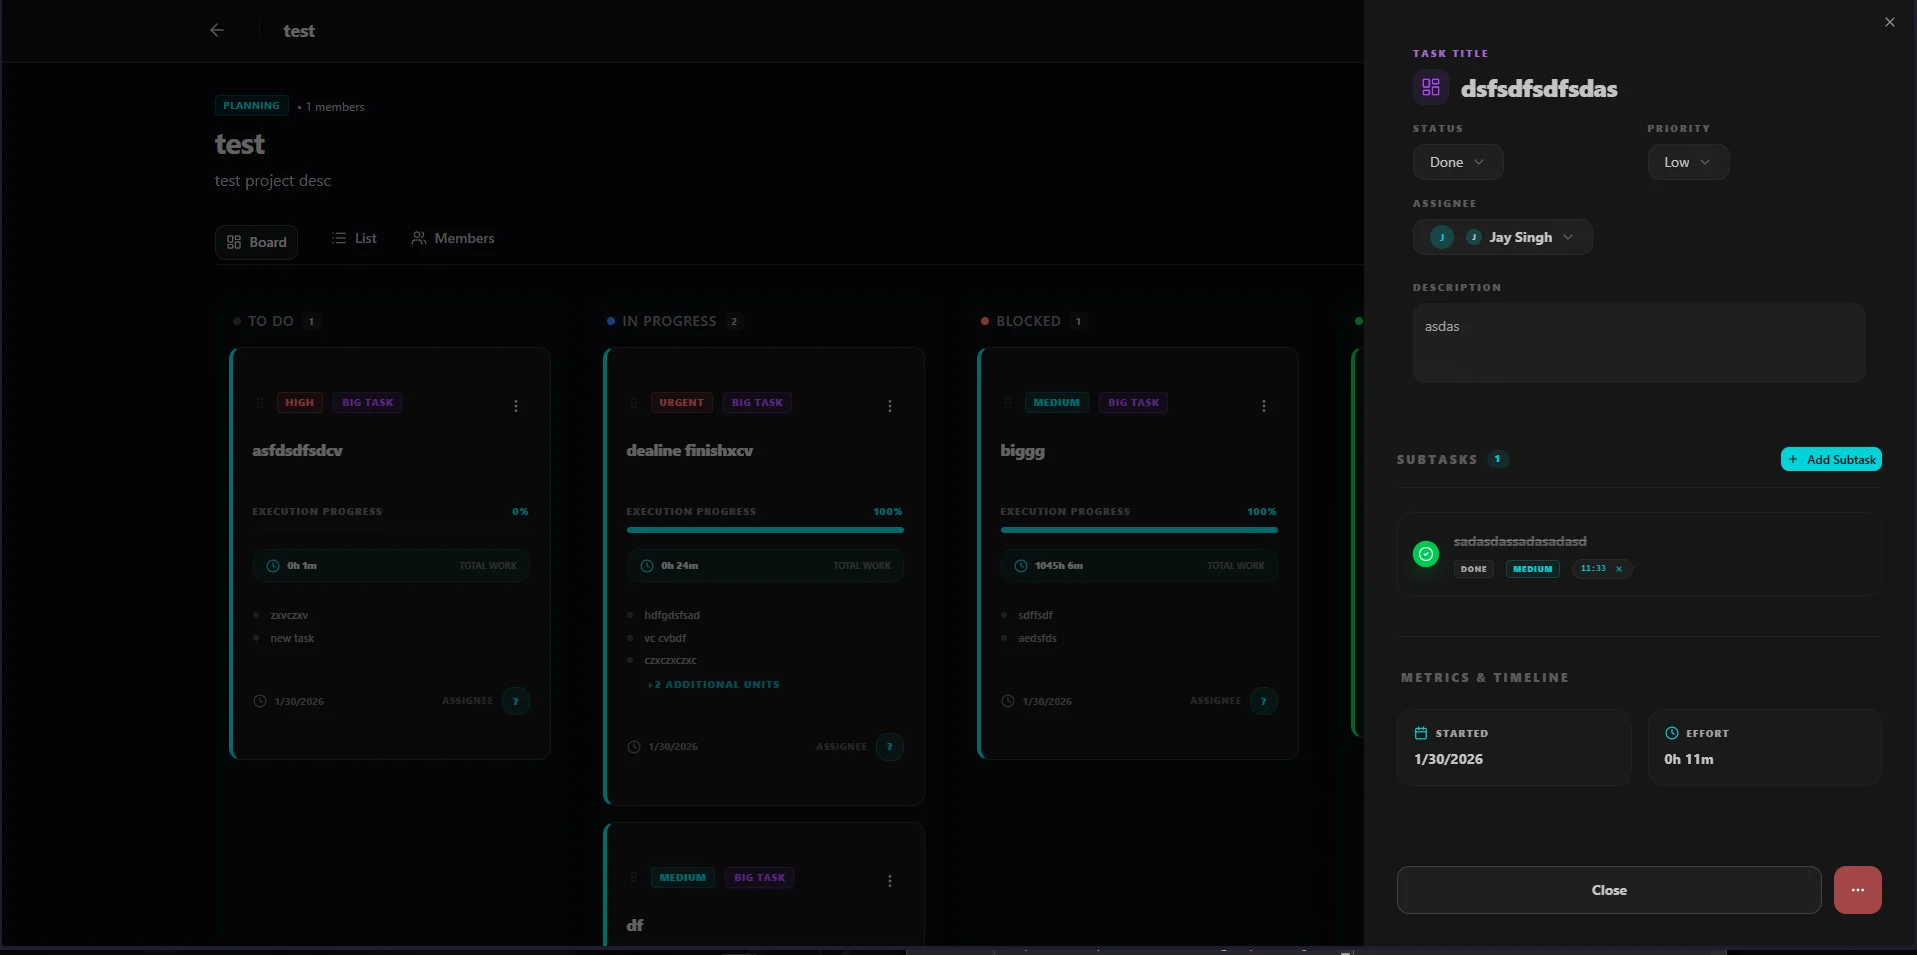Click the clock icon beside EFFORT
This screenshot has width=1917, height=955.
(1671, 733)
